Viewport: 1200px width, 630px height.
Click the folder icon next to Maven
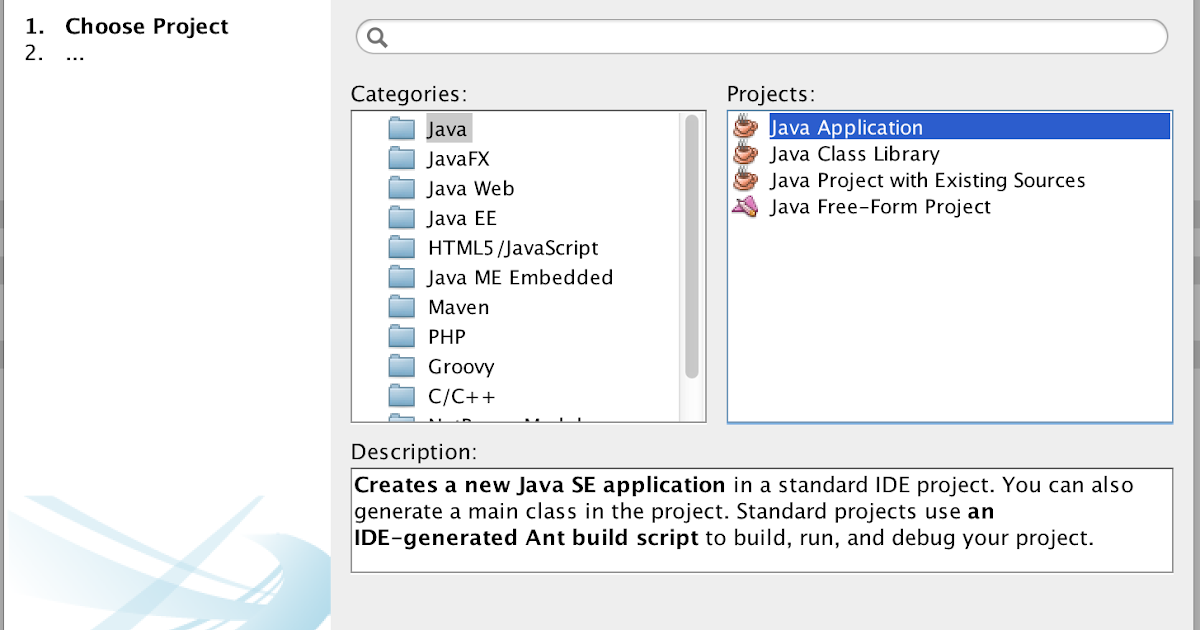pyautogui.click(x=401, y=306)
